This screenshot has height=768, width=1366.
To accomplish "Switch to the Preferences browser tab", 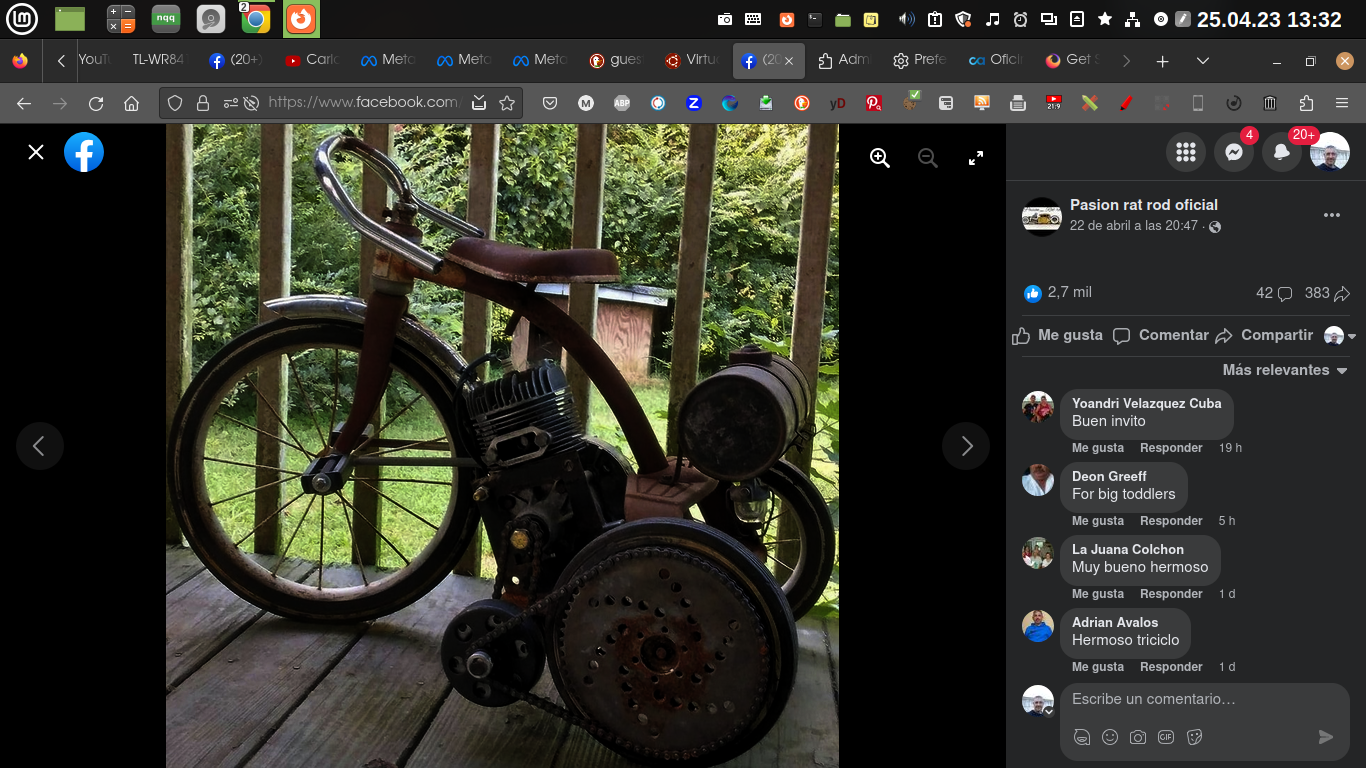I will tap(919, 60).
